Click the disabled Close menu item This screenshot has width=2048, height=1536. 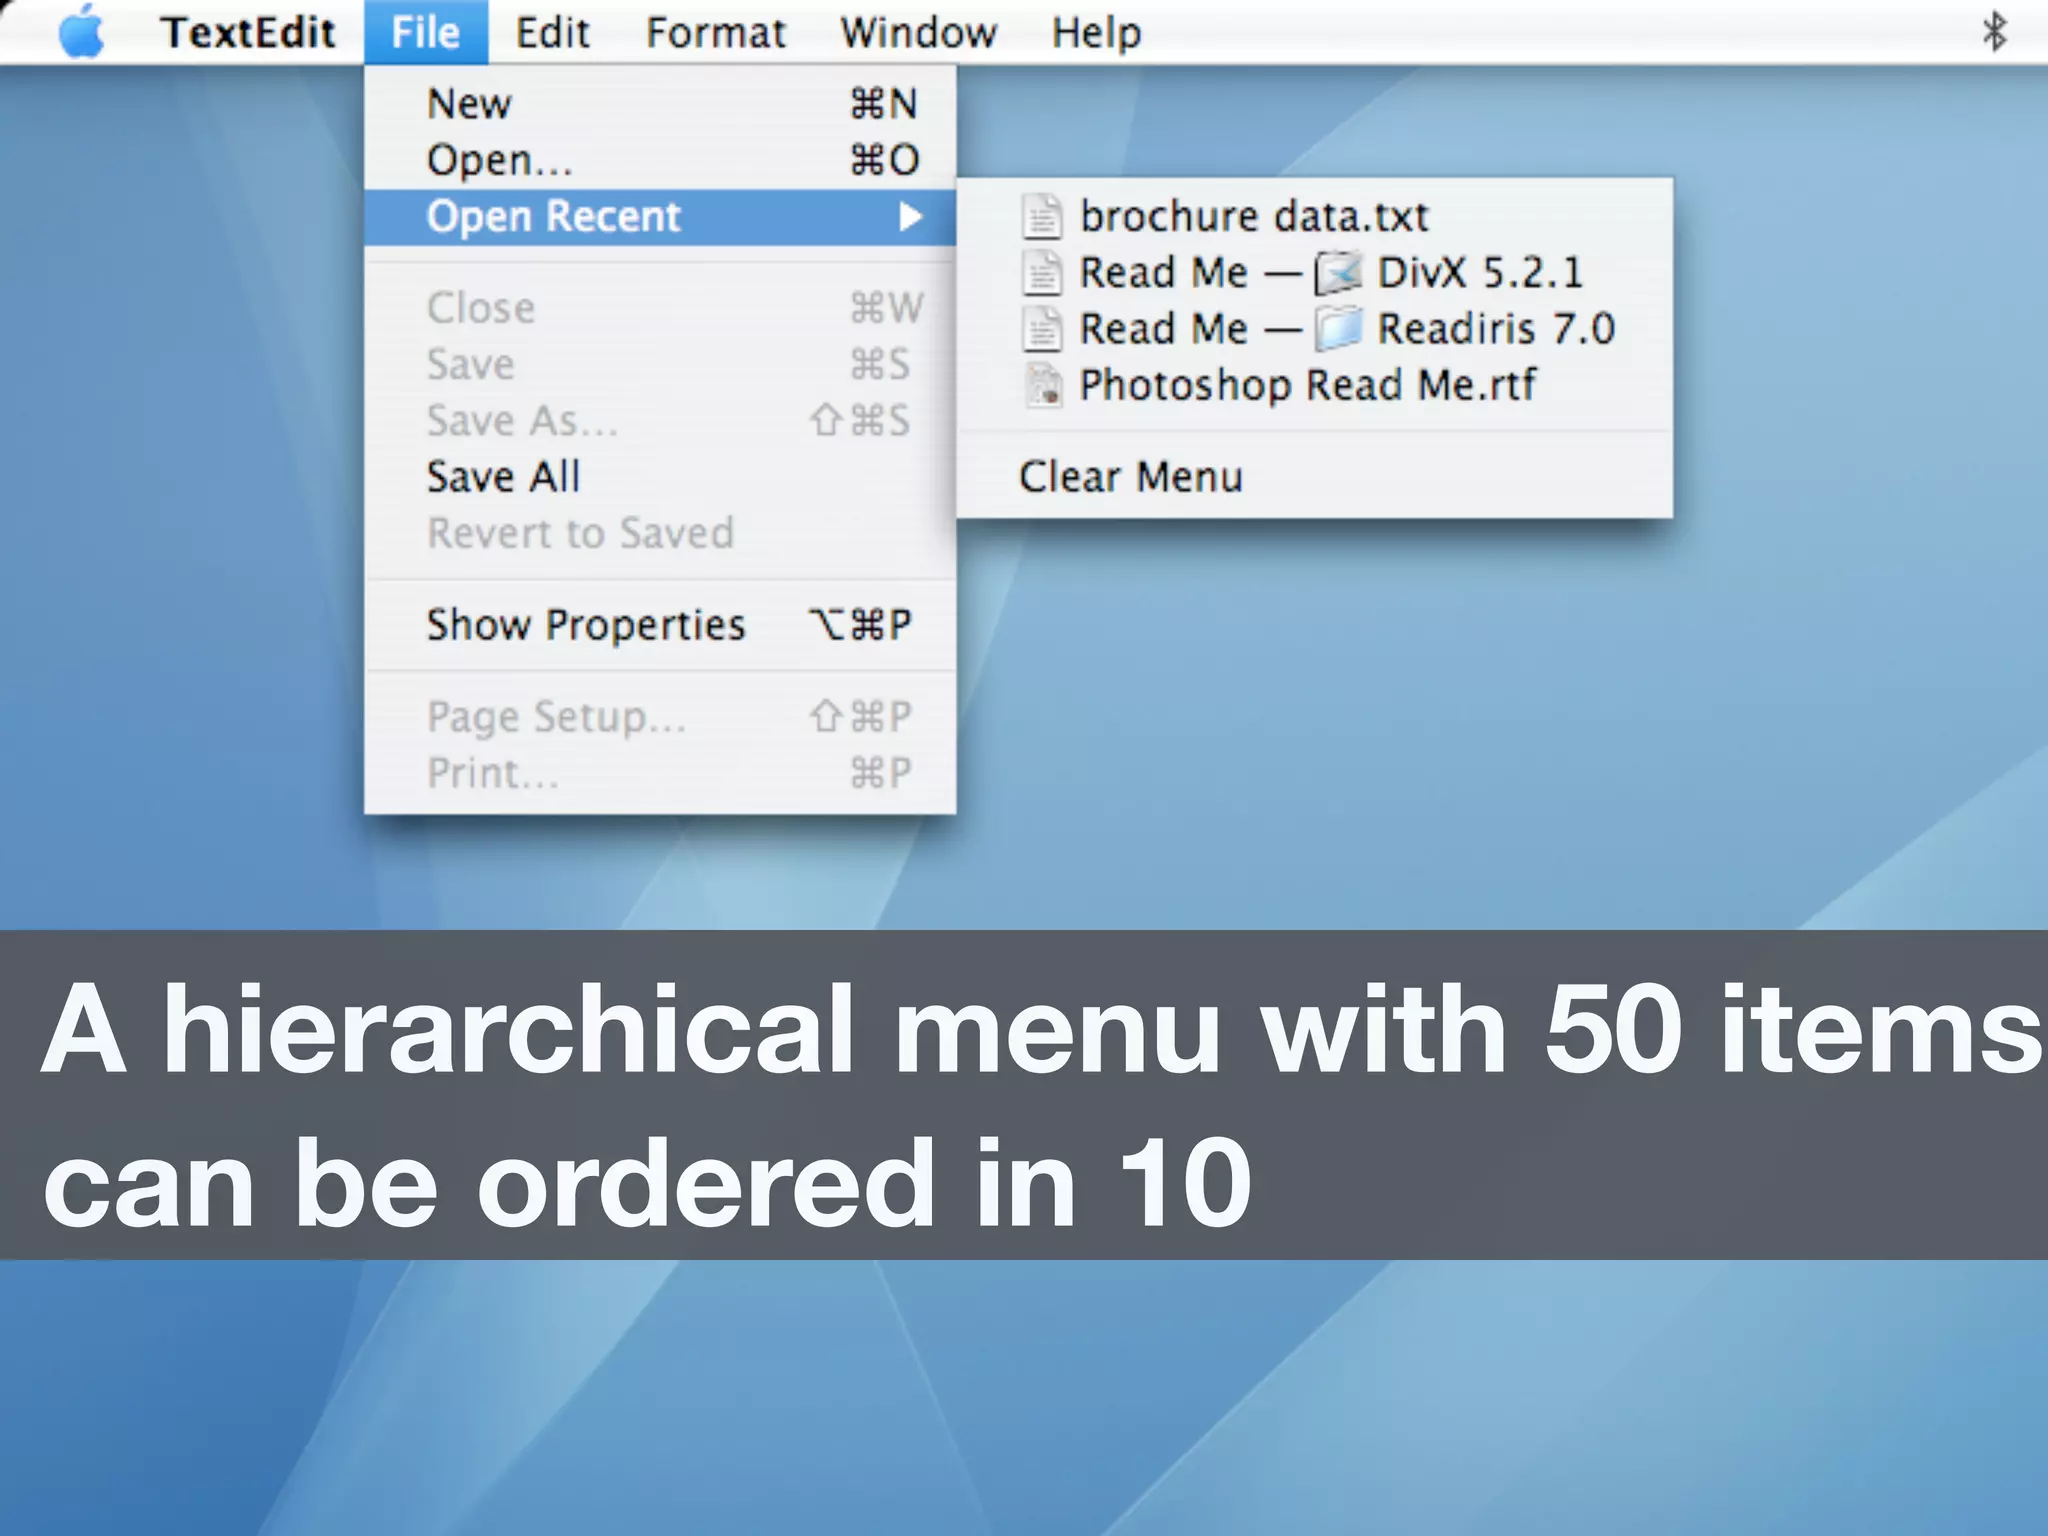click(x=660, y=308)
